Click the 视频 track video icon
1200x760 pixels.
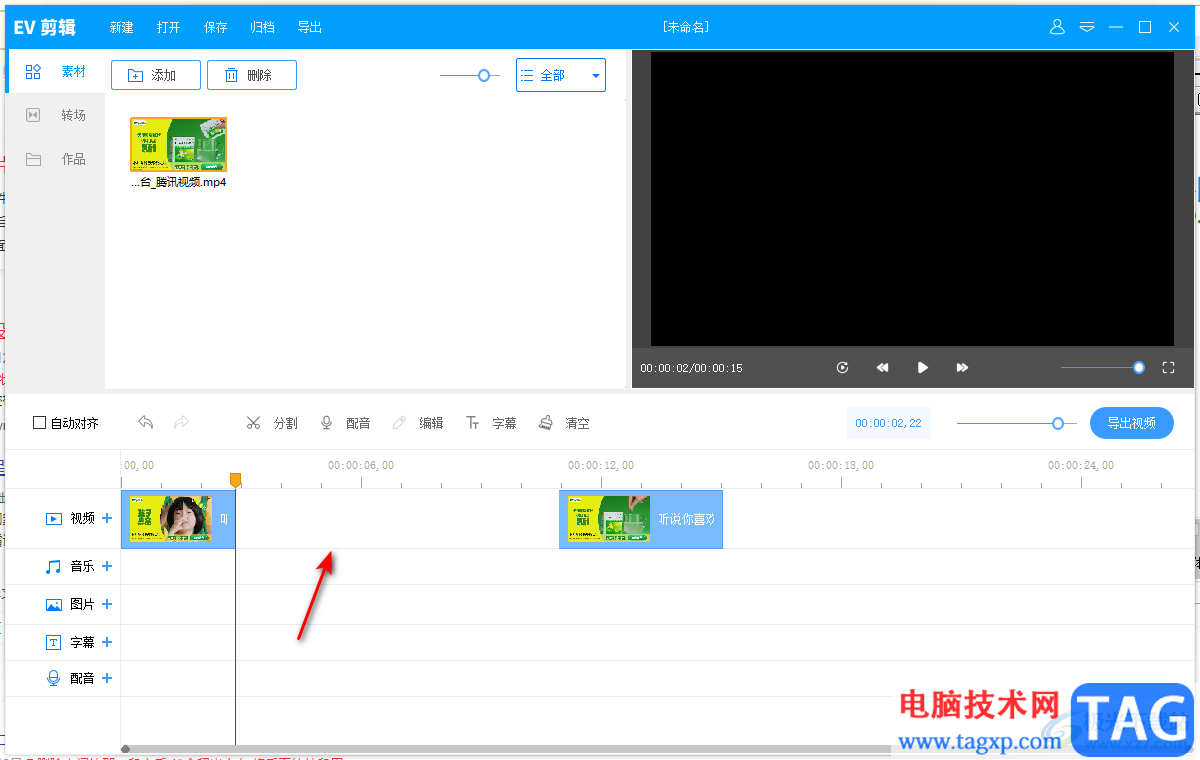click(x=54, y=518)
